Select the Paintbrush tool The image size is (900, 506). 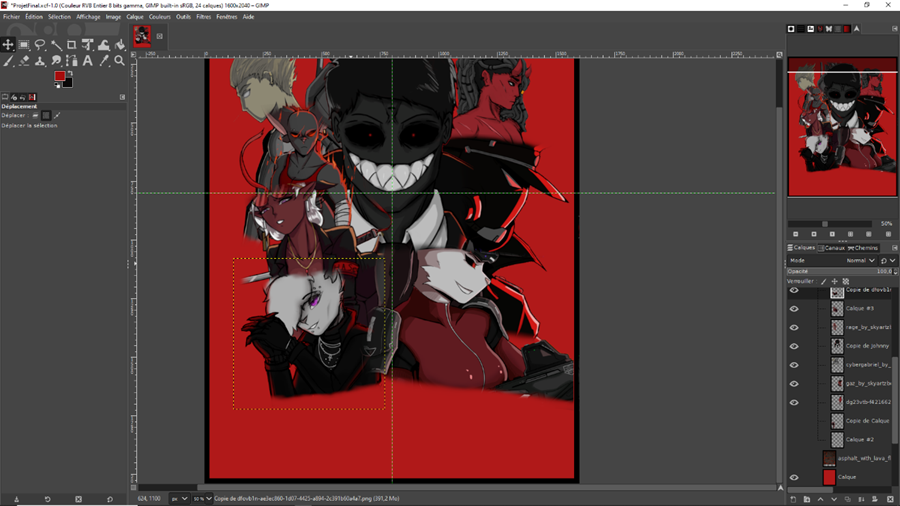coord(8,61)
